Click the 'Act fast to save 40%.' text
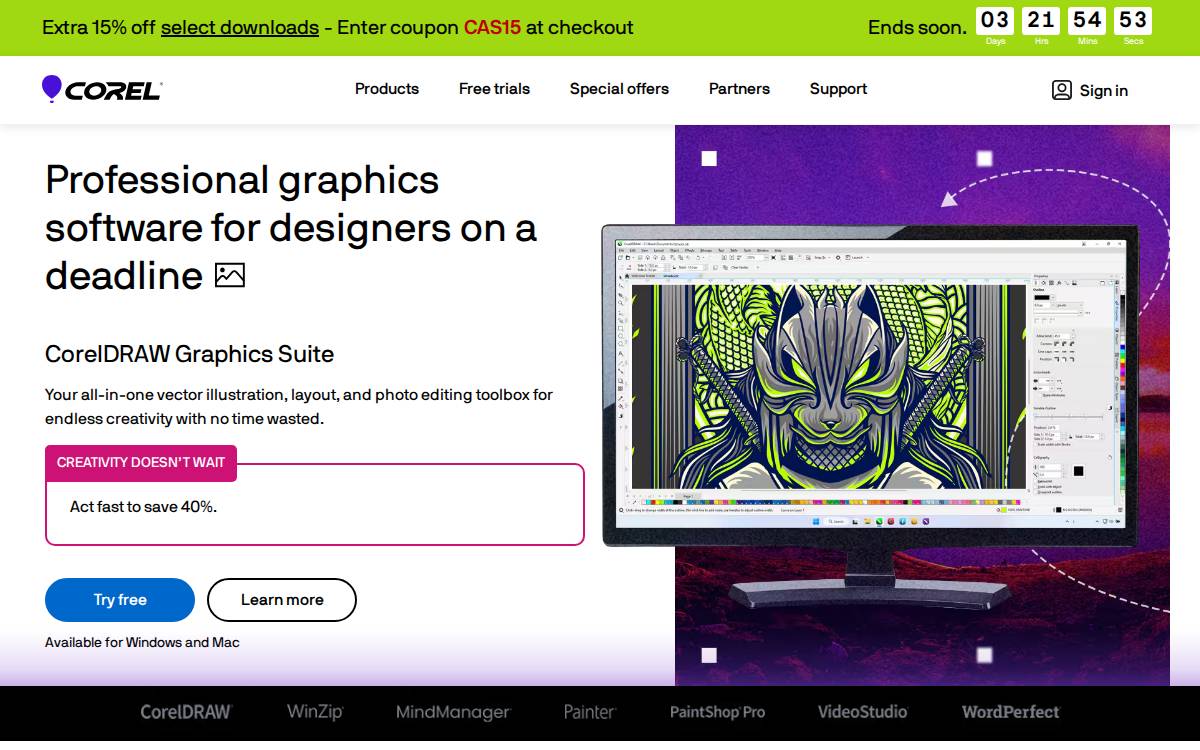Image resolution: width=1200 pixels, height=750 pixels. point(143,507)
